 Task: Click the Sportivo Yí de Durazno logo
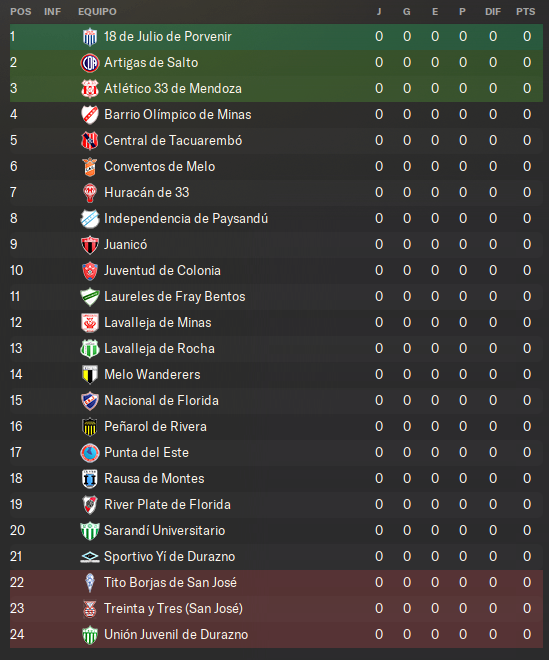coord(90,556)
